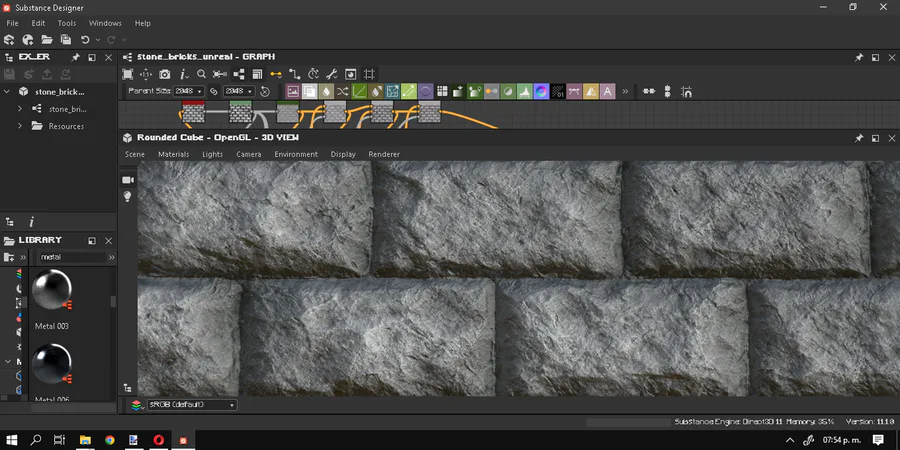Click the Undo arrow in main toolbar

tap(85, 40)
